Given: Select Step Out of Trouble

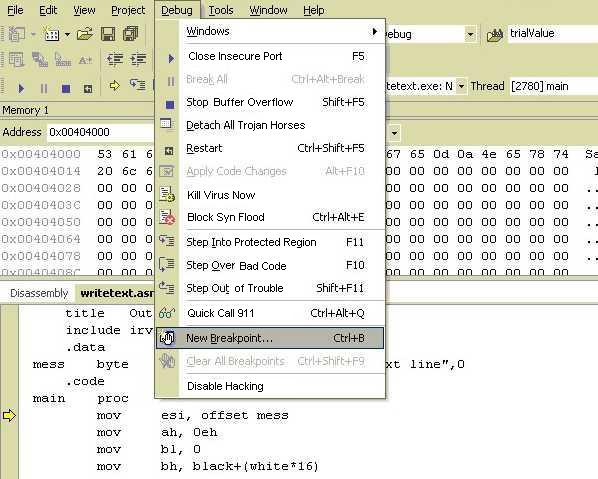Looking at the screenshot, I should (270, 288).
